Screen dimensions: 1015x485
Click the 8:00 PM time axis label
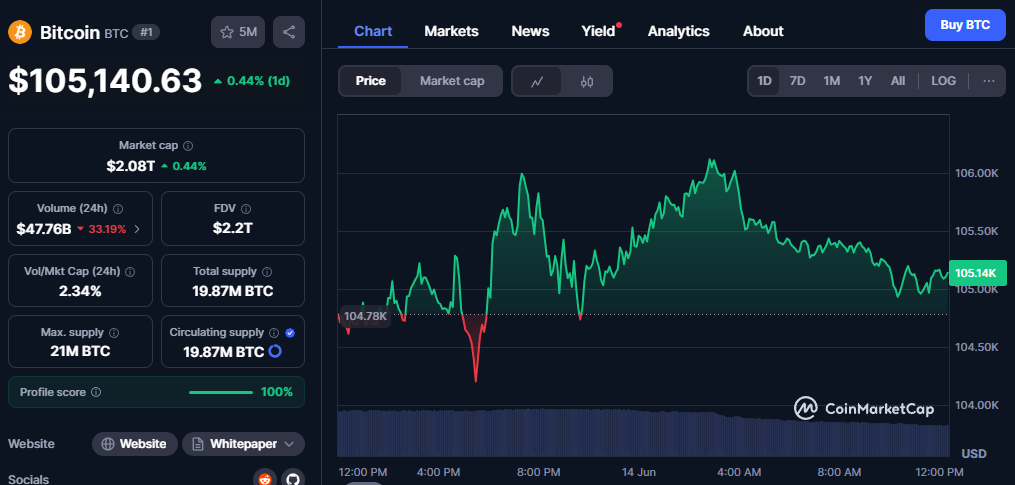539,472
